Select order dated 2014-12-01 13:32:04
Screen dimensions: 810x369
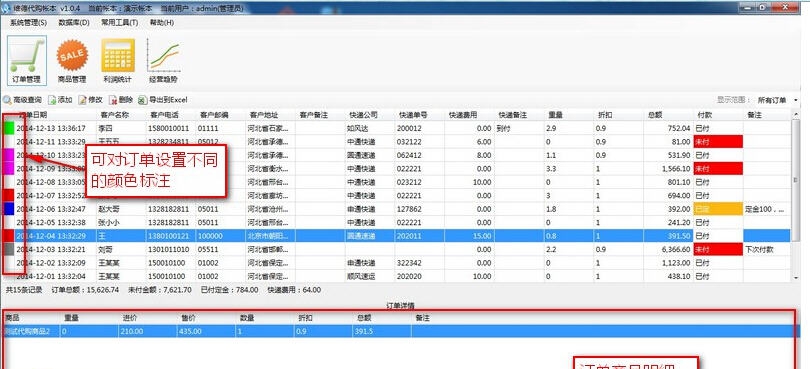point(51,276)
